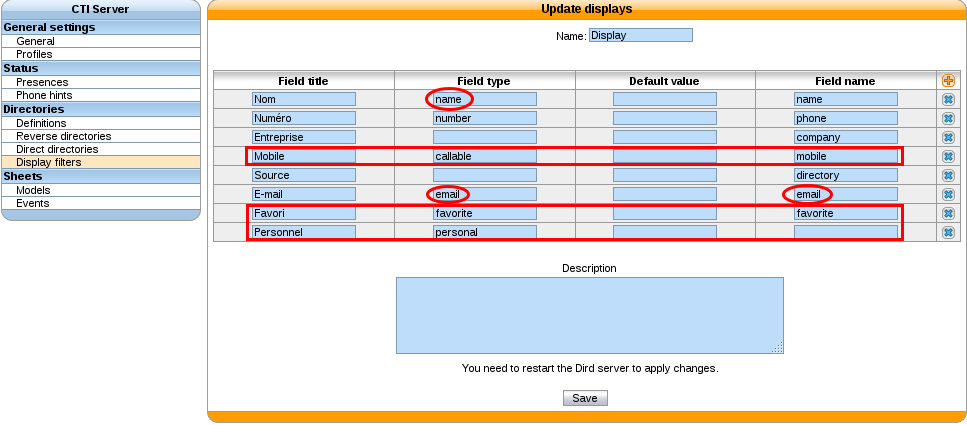
Task: Remove the Mobile field row
Action: pyautogui.click(x=948, y=156)
